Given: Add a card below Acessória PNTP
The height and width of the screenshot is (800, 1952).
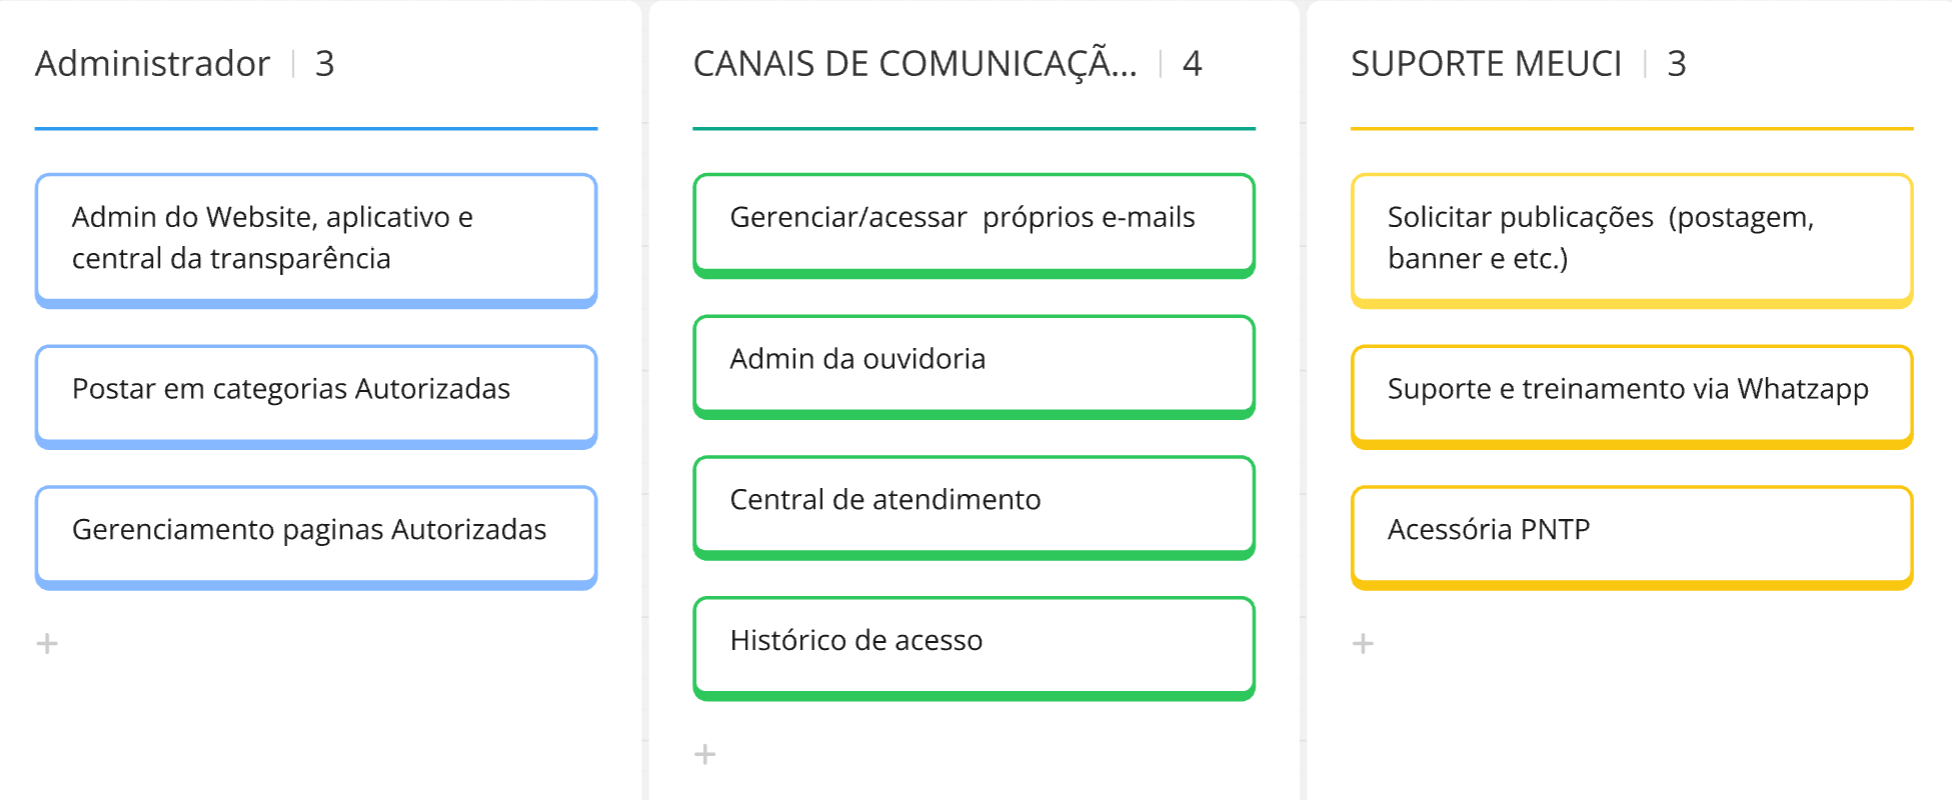Looking at the screenshot, I should 1363,643.
